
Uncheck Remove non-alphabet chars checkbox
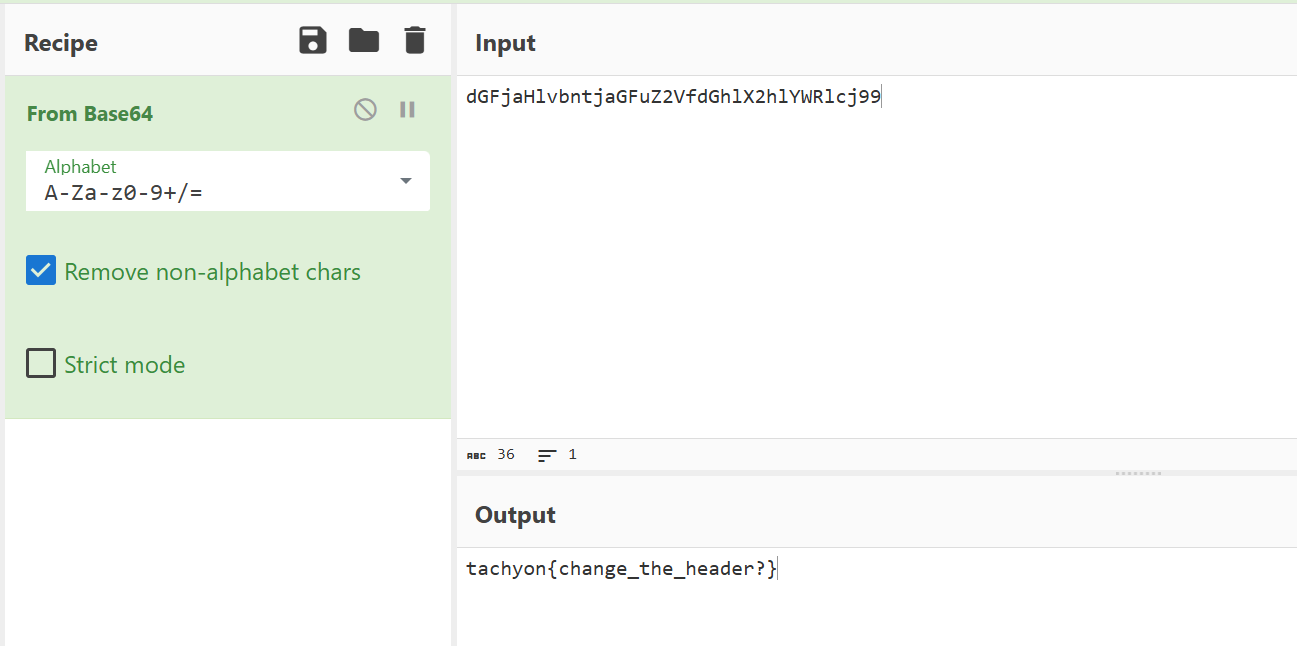pyautogui.click(x=41, y=271)
